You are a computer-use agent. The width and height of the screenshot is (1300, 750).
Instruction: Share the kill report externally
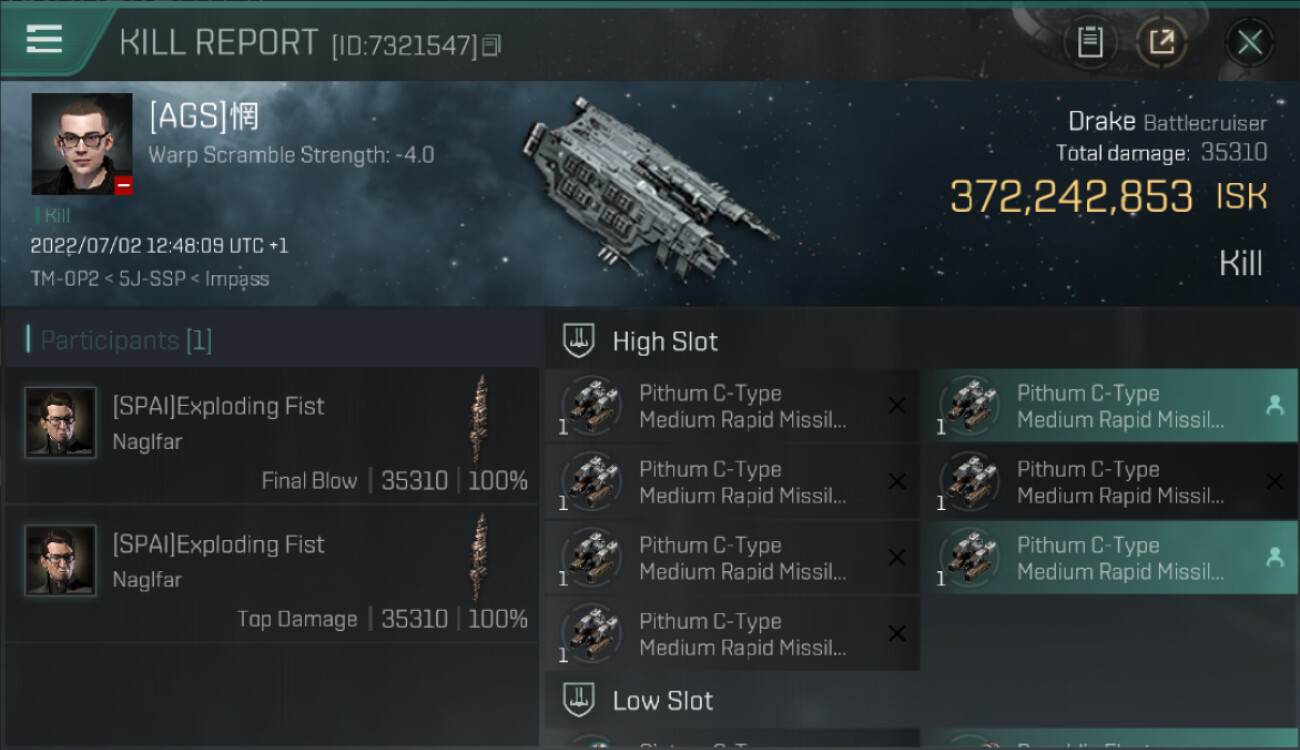click(1161, 42)
